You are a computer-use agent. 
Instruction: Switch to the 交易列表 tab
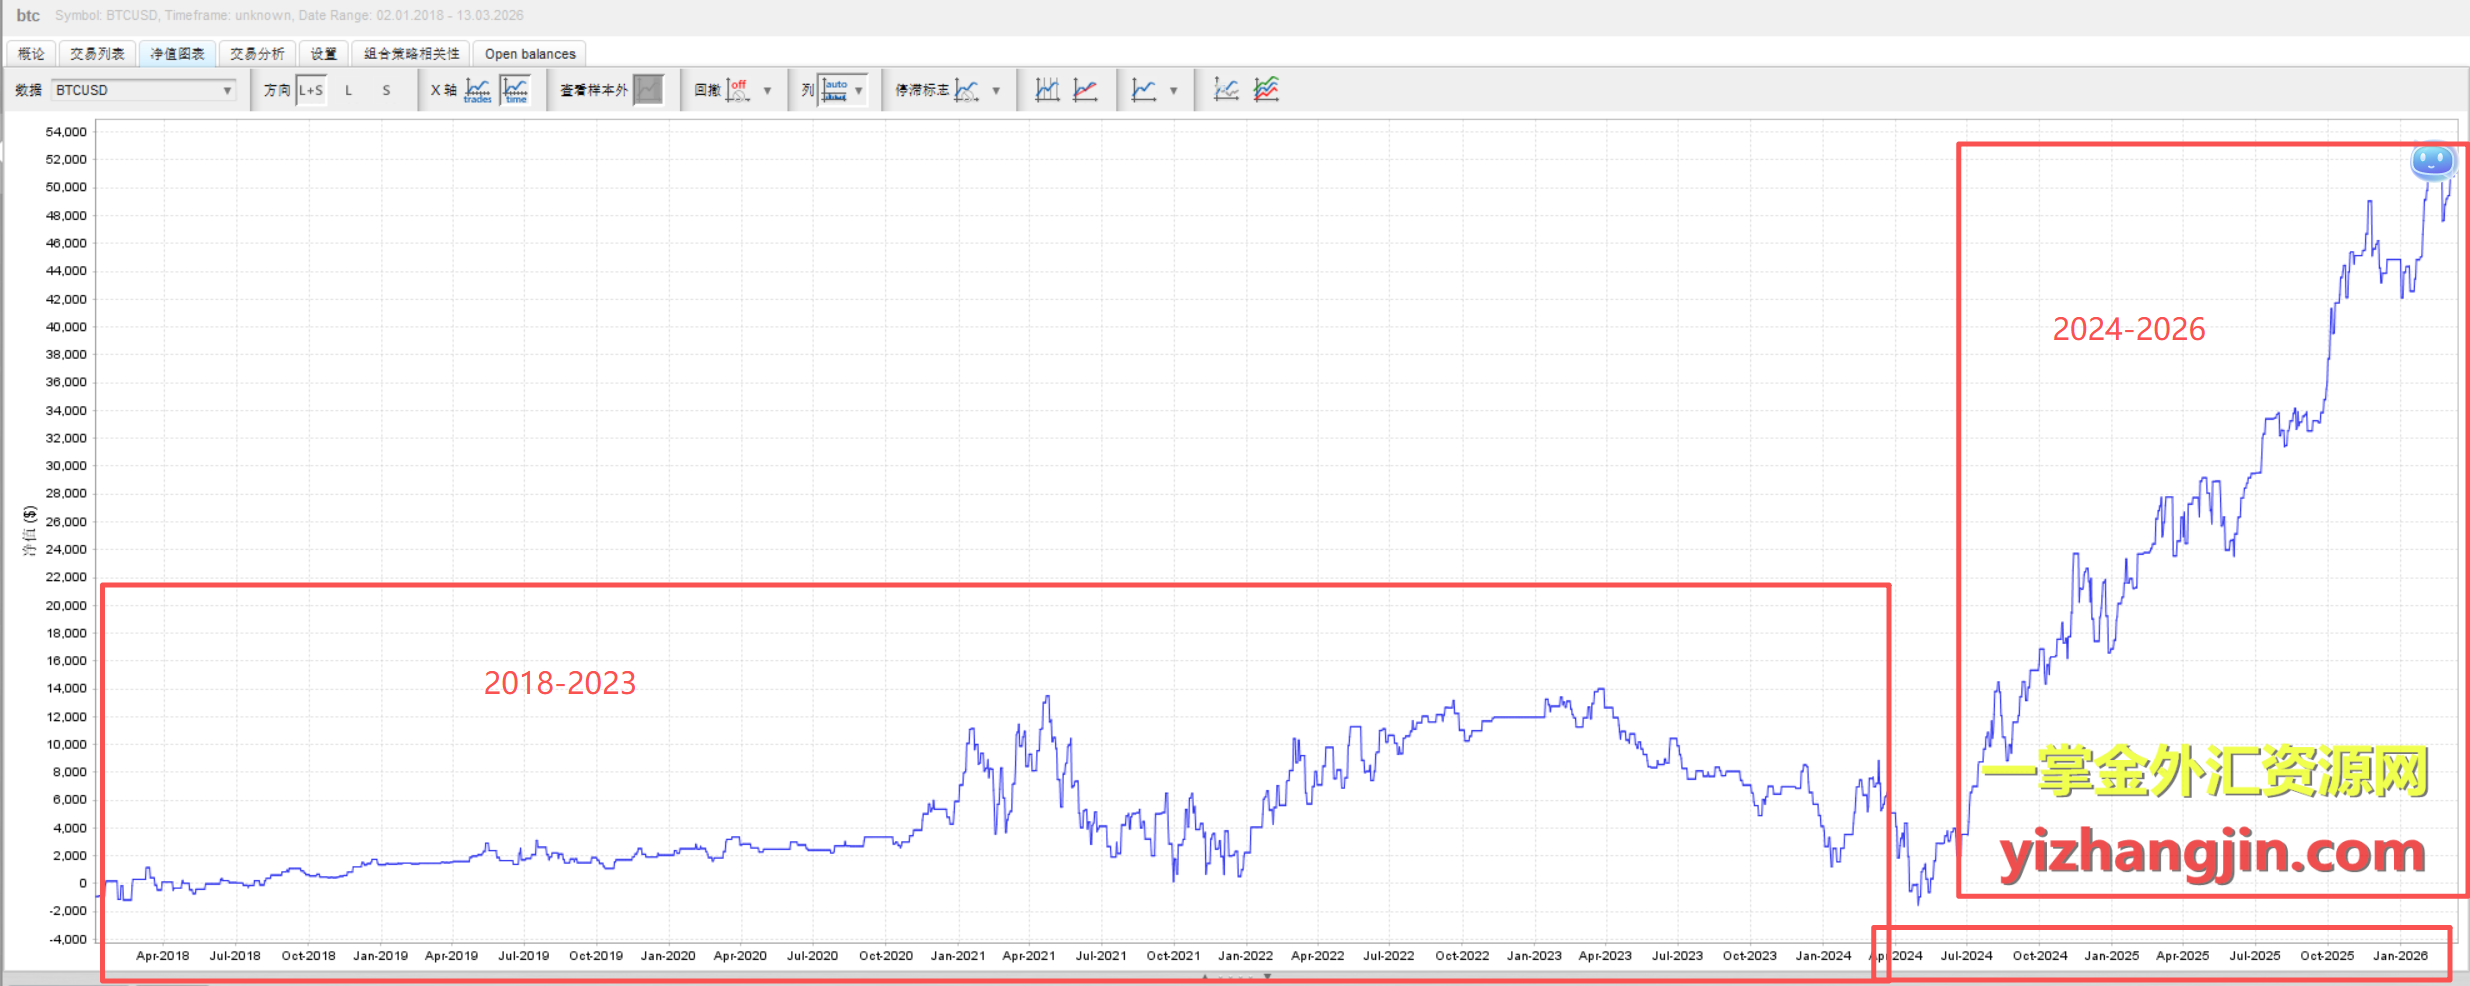tap(97, 54)
